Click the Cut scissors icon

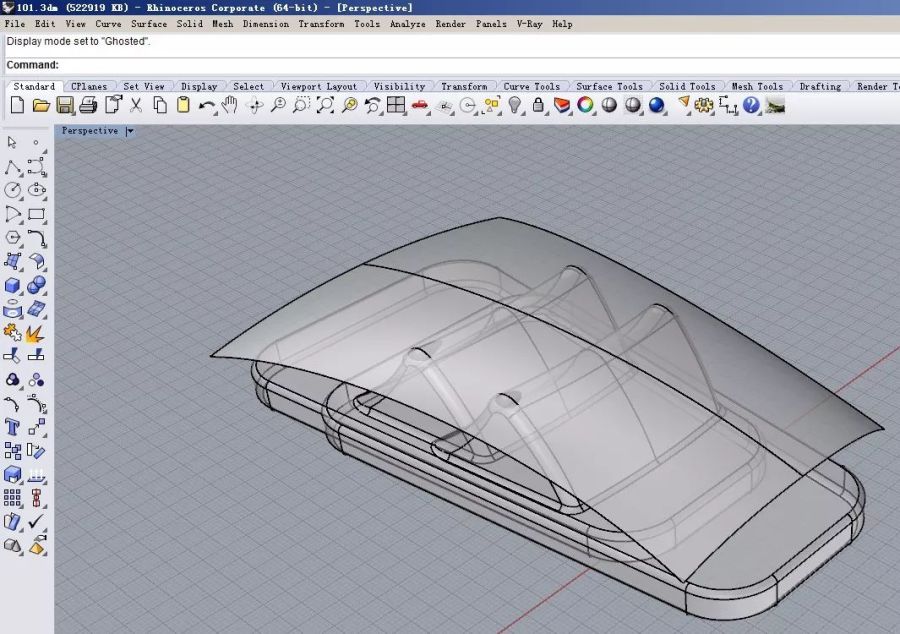tap(136, 105)
